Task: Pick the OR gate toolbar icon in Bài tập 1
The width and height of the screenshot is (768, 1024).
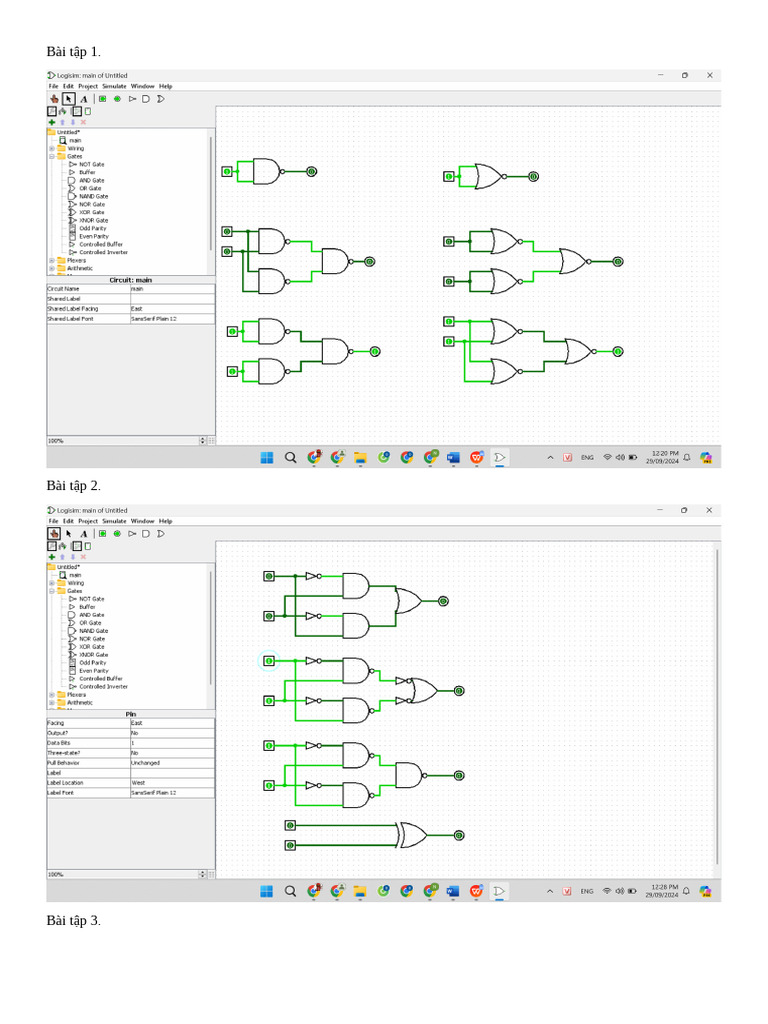Action: 161,99
